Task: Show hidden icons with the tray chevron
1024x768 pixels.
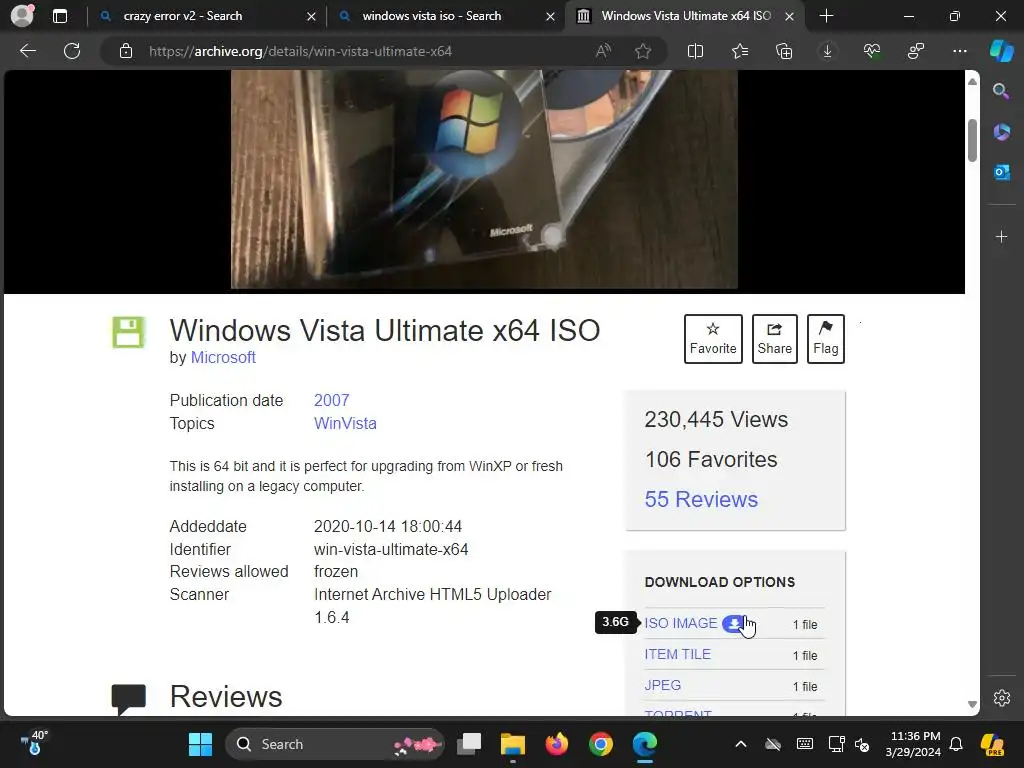Action: pos(741,744)
